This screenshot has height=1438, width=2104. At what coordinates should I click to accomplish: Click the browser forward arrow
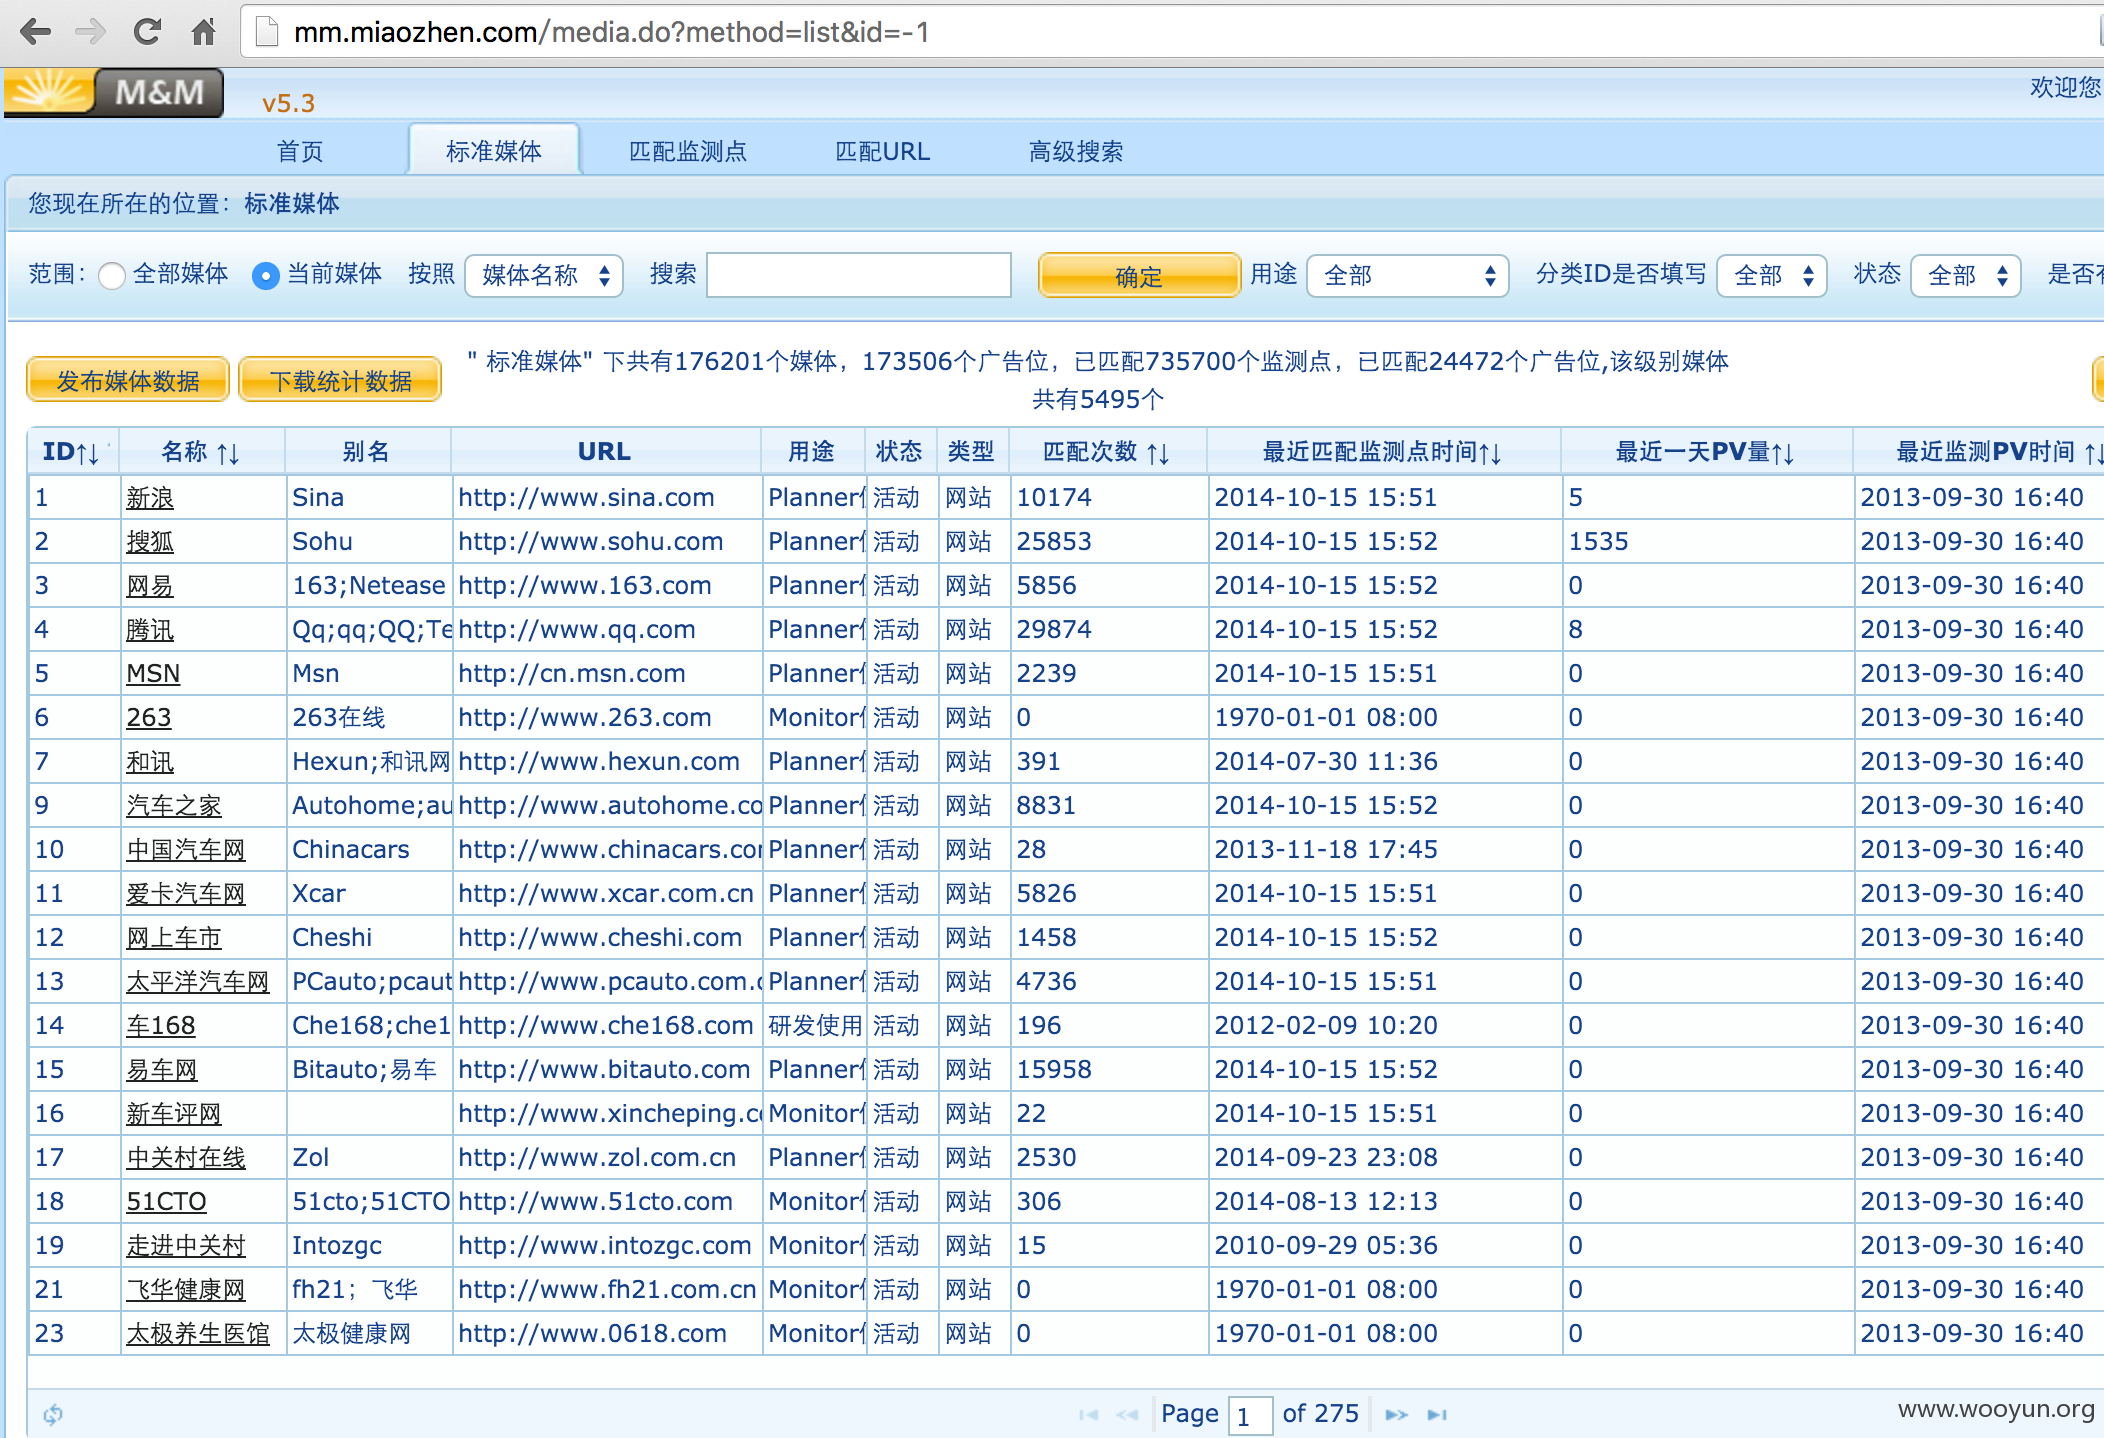tap(91, 32)
